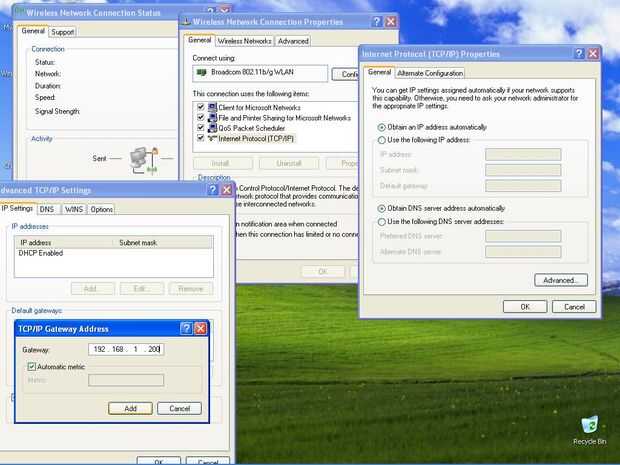Click the Subnet mask field
This screenshot has height=465, width=620.
[523, 170]
